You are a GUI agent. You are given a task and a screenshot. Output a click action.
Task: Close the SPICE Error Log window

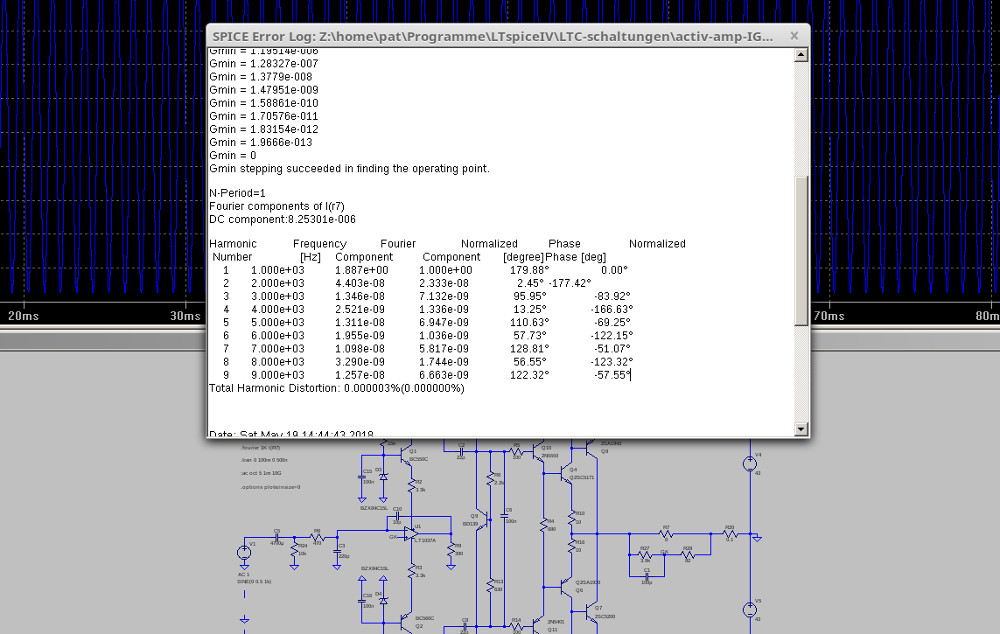pos(794,36)
